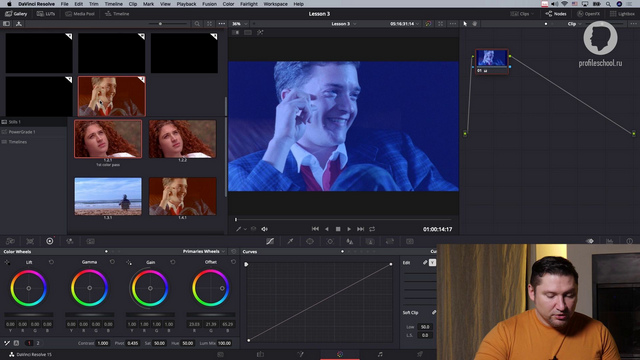Open viewer options three-dot menu
640x360 pixels.
pos(453,24)
